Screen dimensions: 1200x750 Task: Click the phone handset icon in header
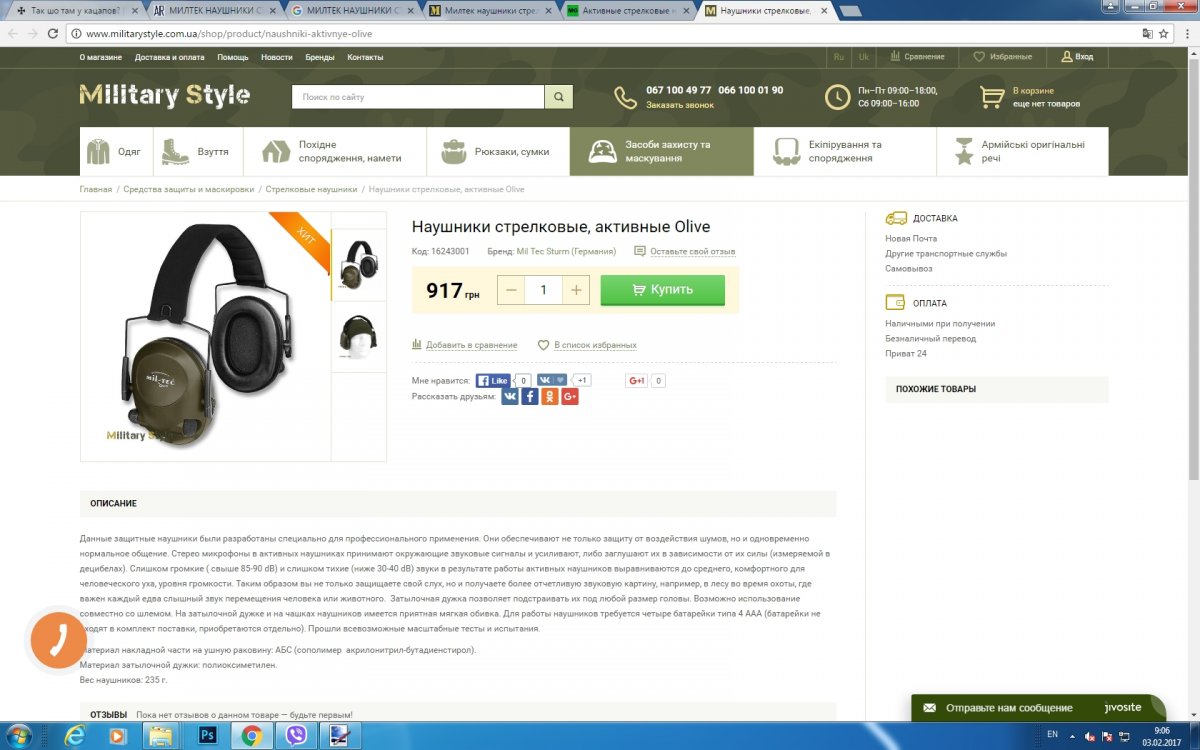pyautogui.click(x=625, y=97)
